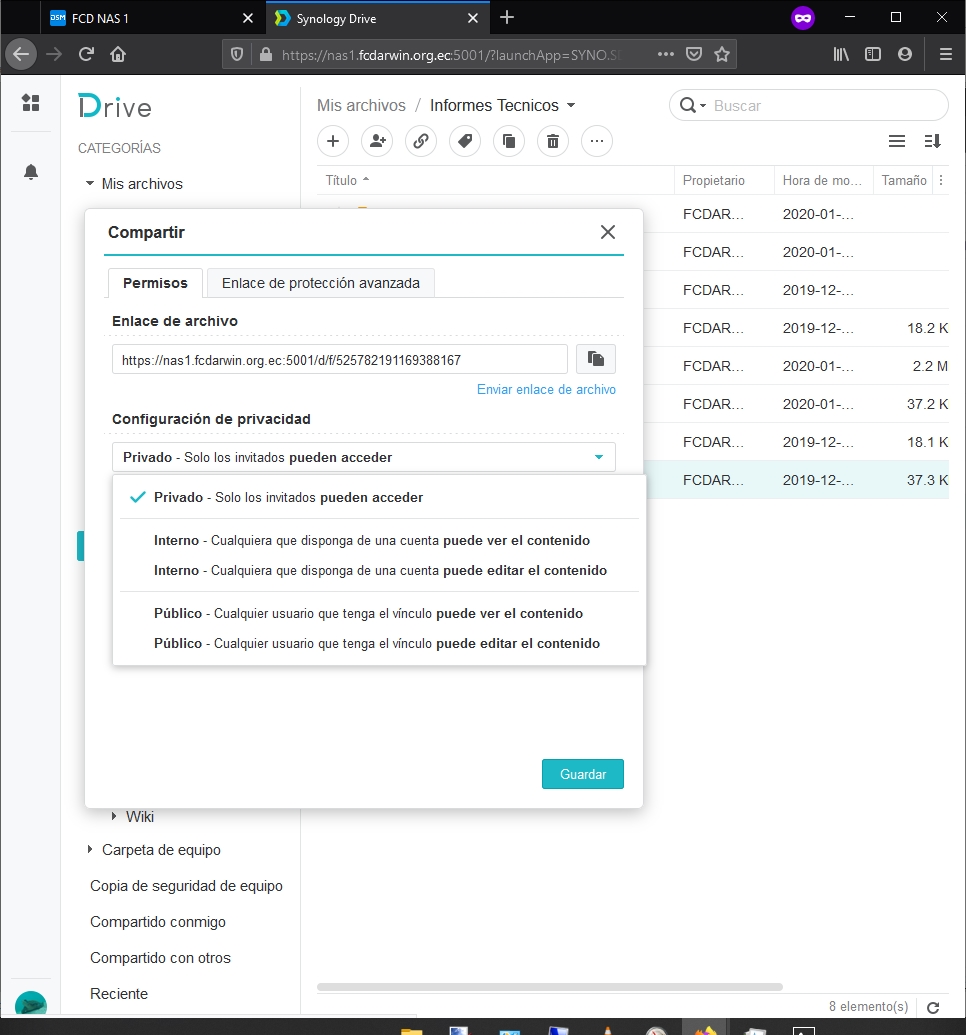
Task: Open the more actions ellipsis button
Action: pos(597,141)
